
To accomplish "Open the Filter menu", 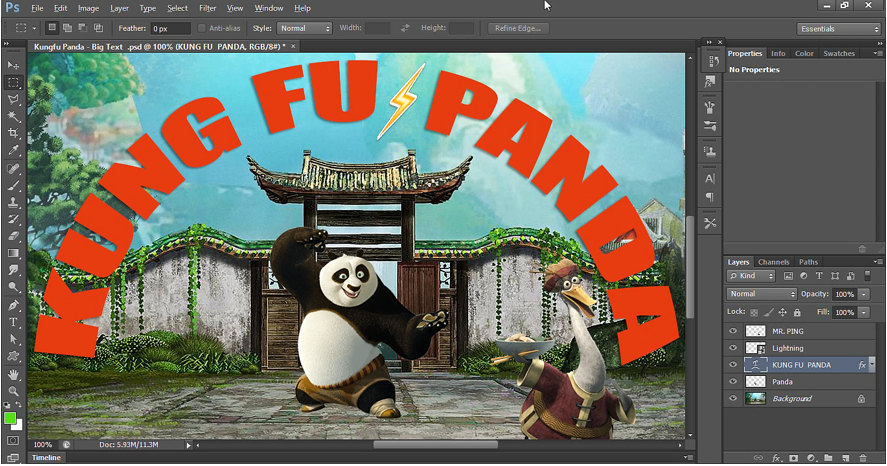I will click(x=205, y=8).
